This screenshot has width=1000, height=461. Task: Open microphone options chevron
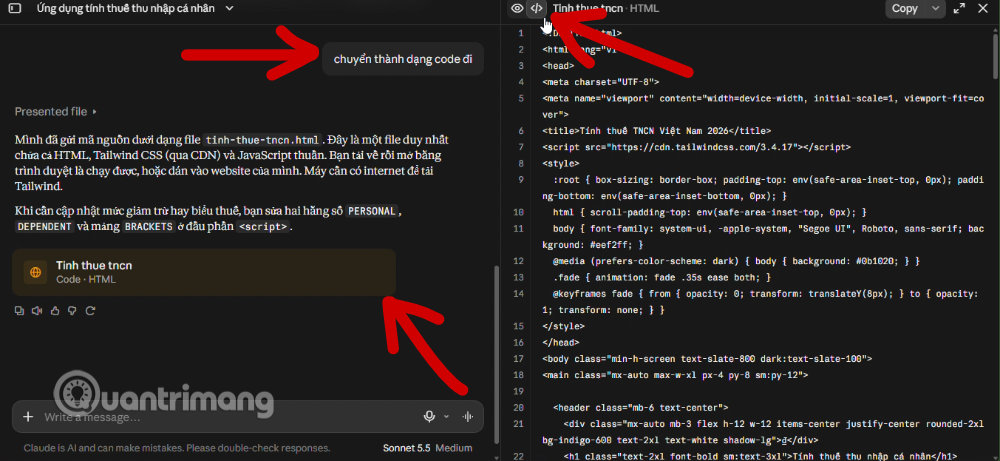(446, 416)
